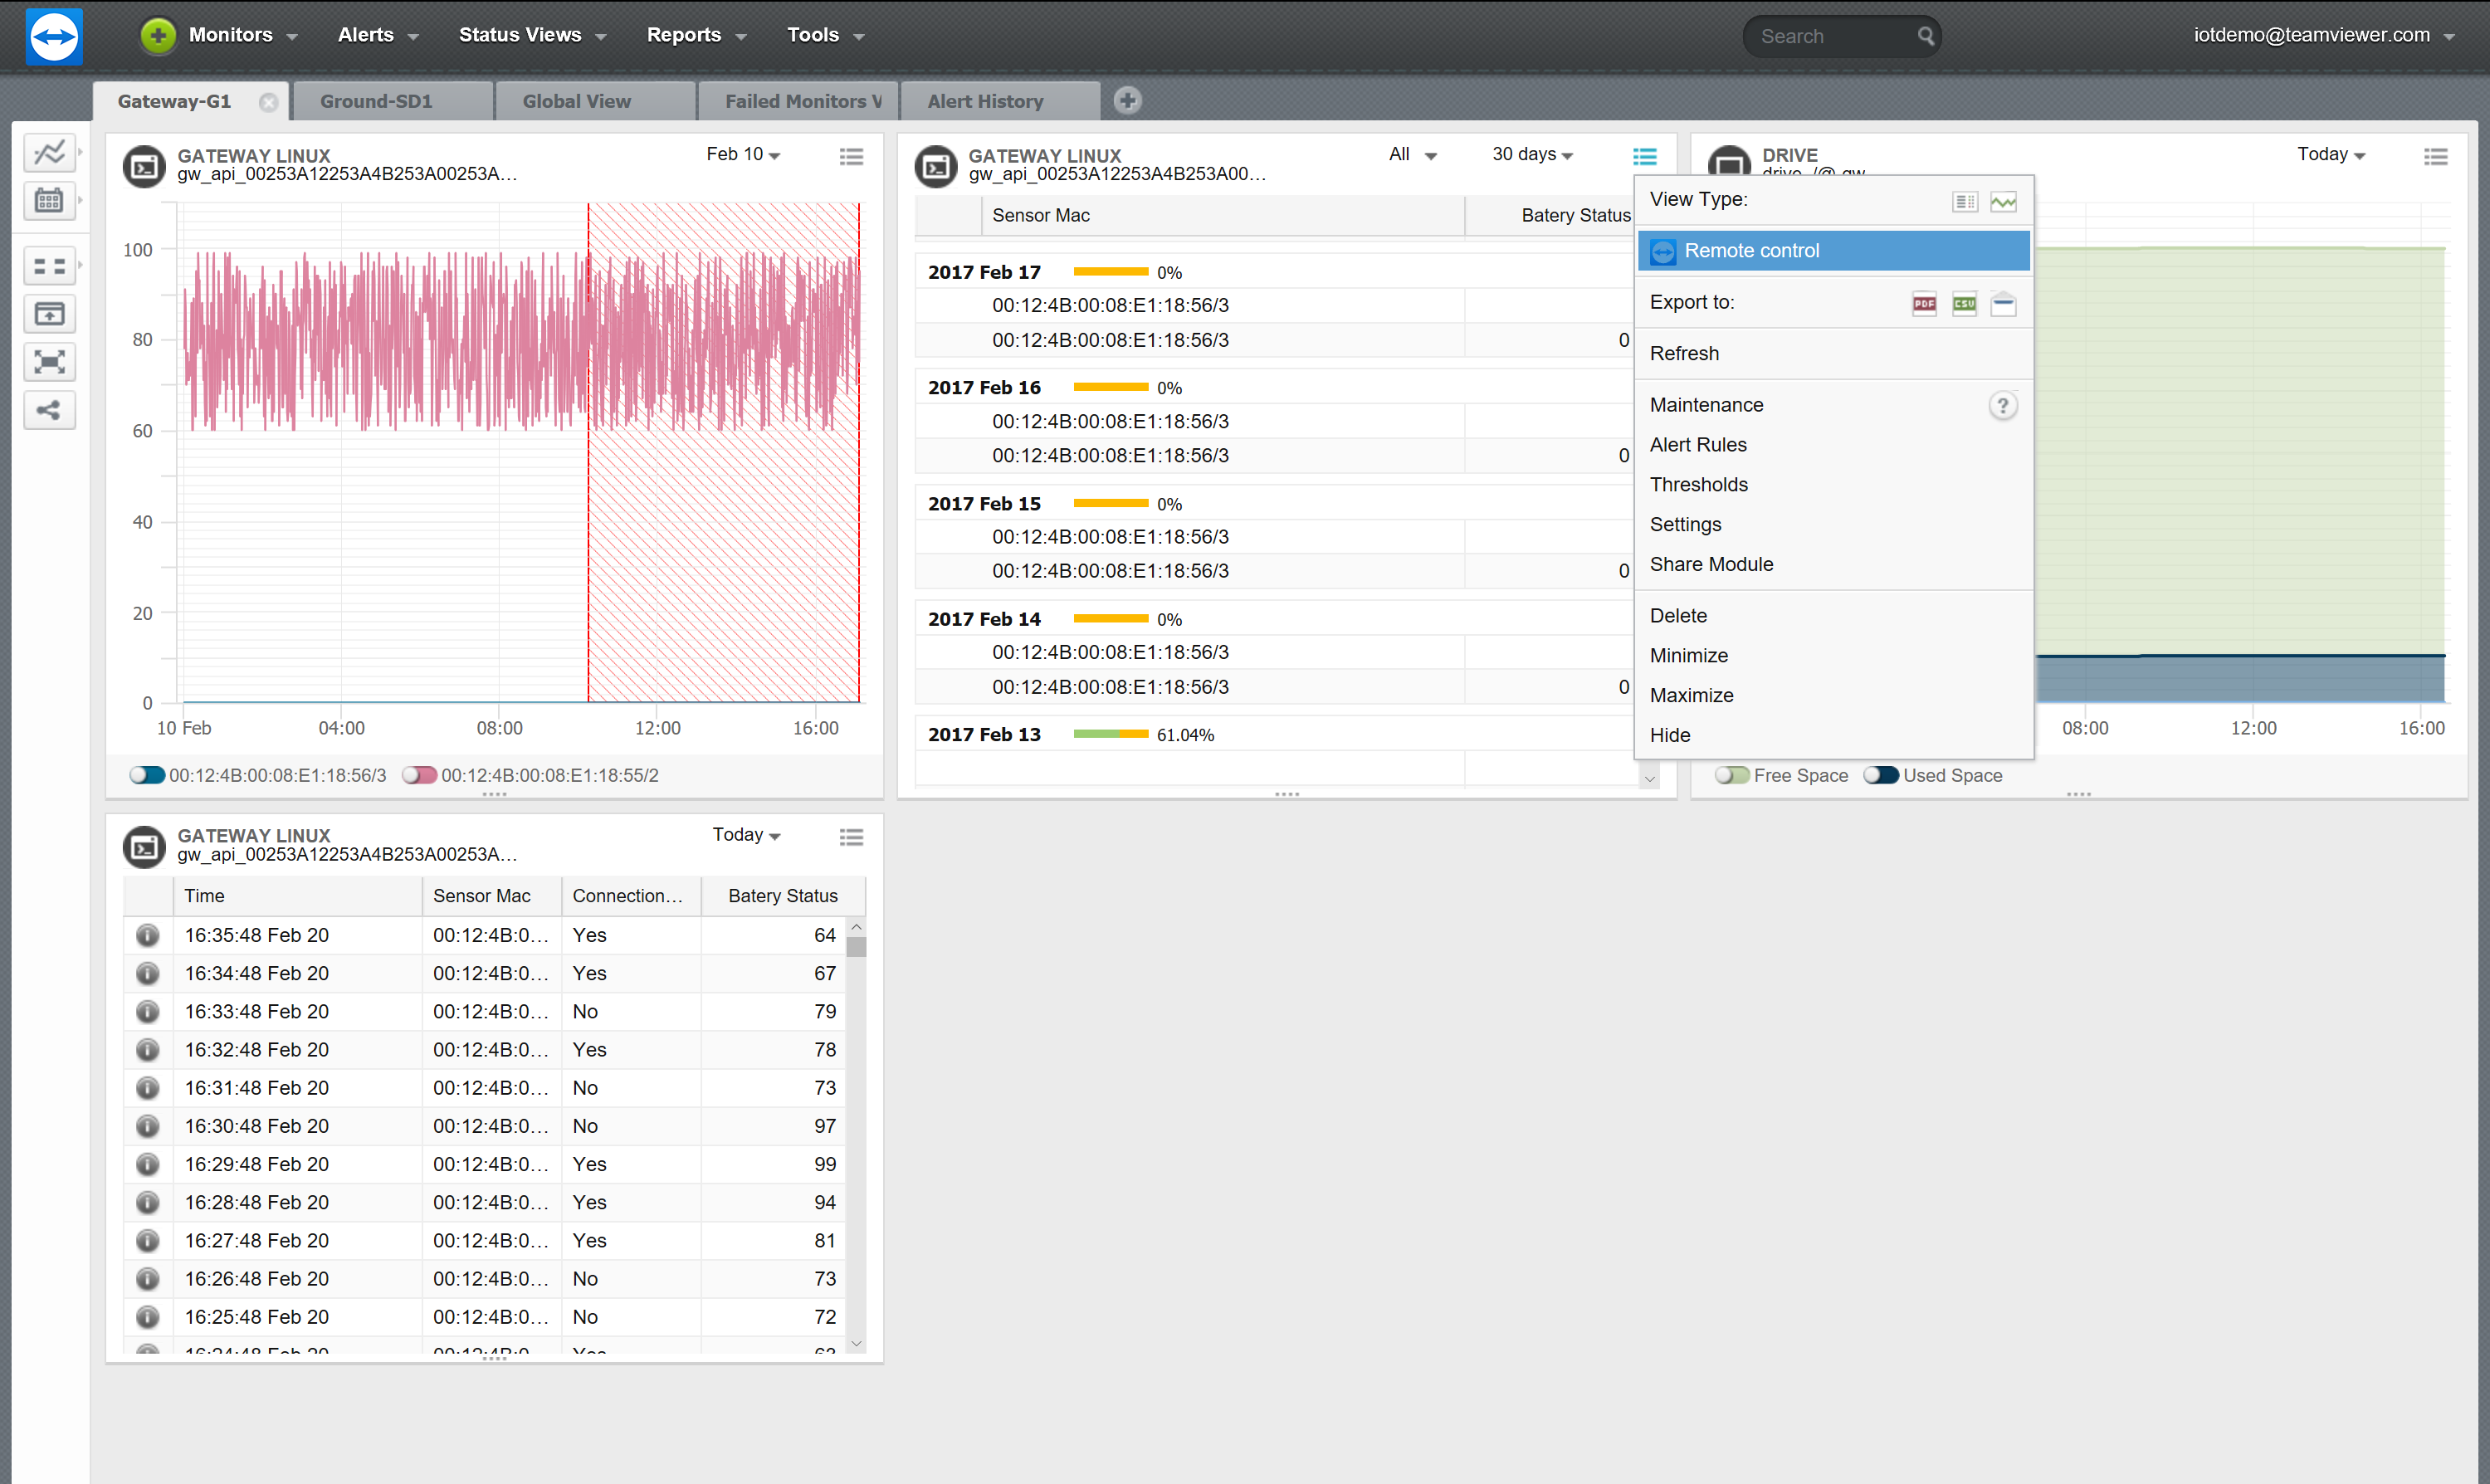Open the Feb 10 date dropdown
This screenshot has width=2490, height=1484.
point(743,154)
